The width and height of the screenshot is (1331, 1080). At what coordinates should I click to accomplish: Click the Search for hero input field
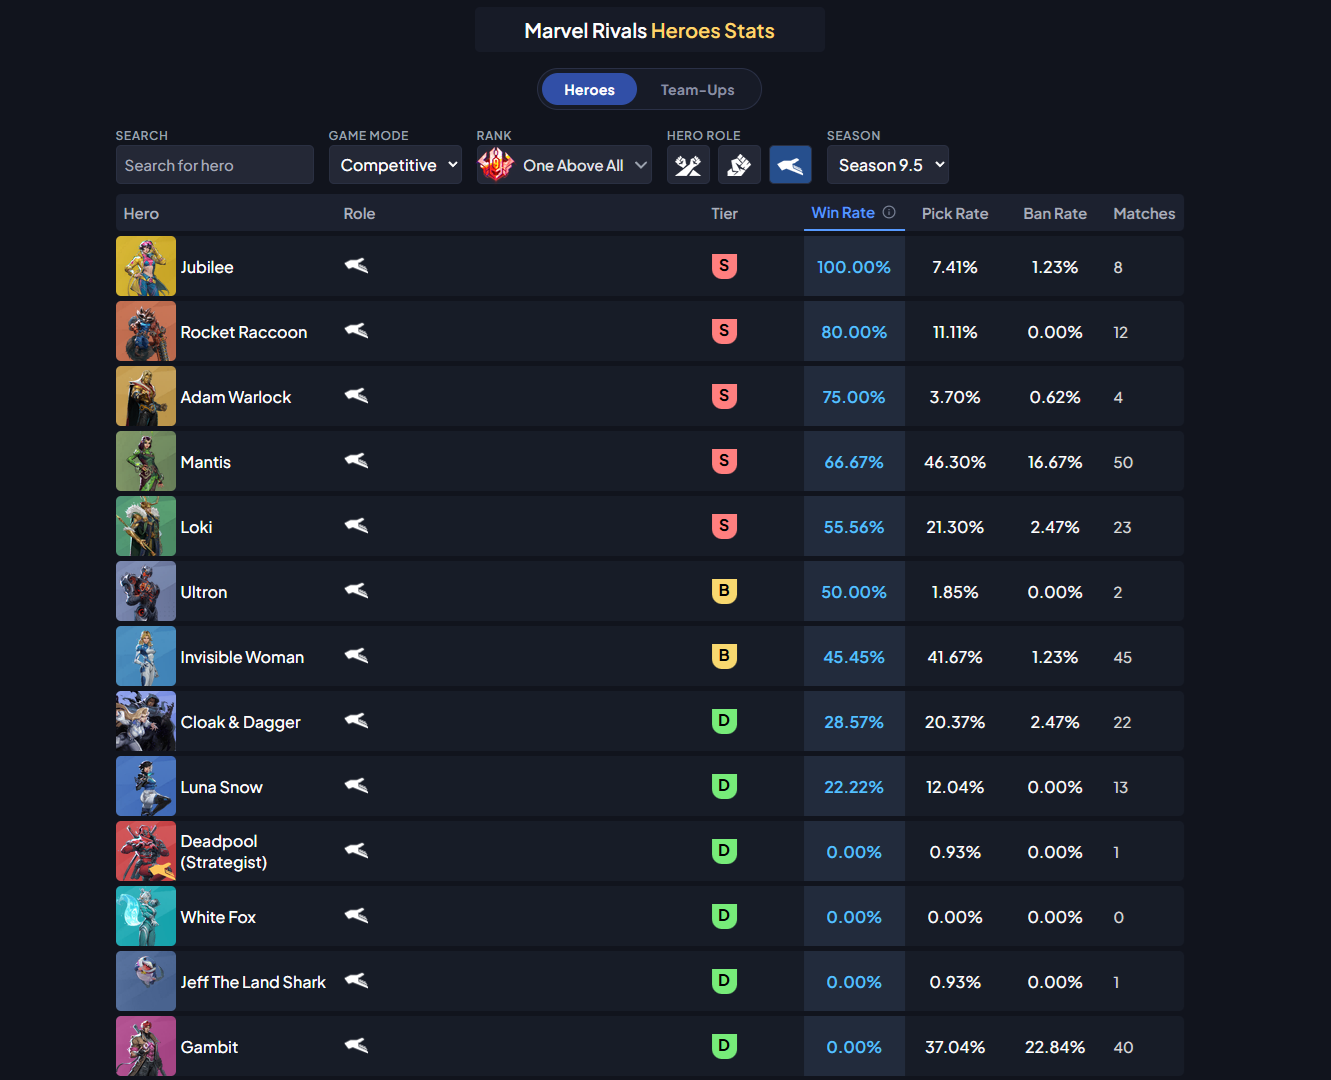[x=215, y=165]
